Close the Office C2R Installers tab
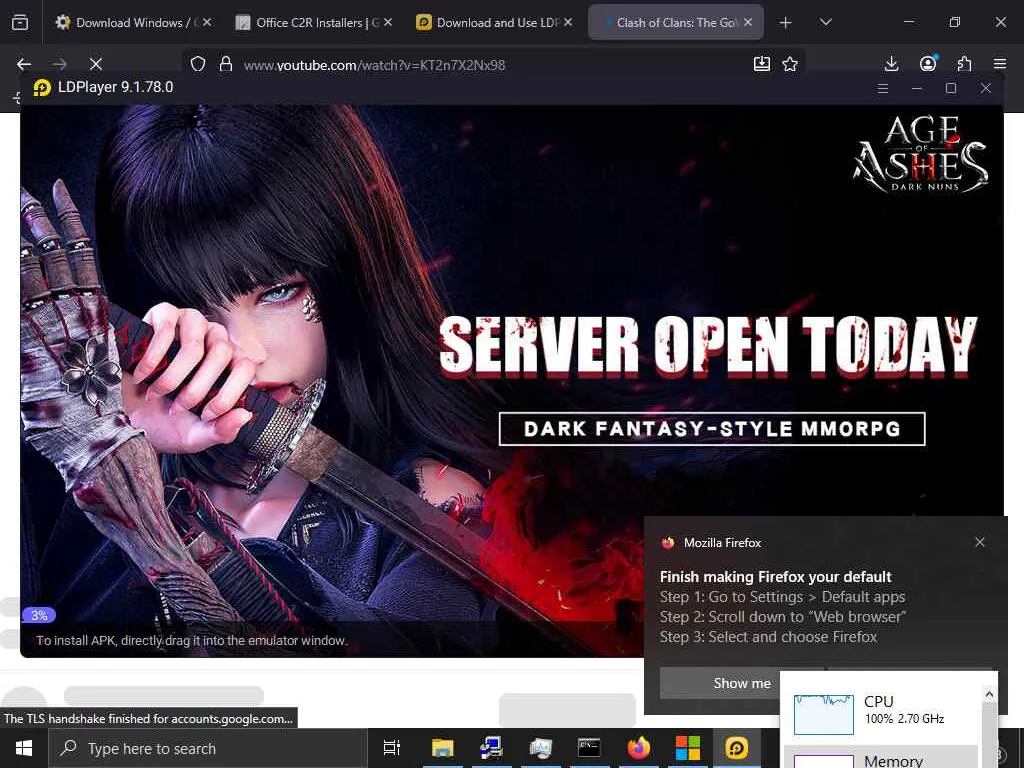 388,22
